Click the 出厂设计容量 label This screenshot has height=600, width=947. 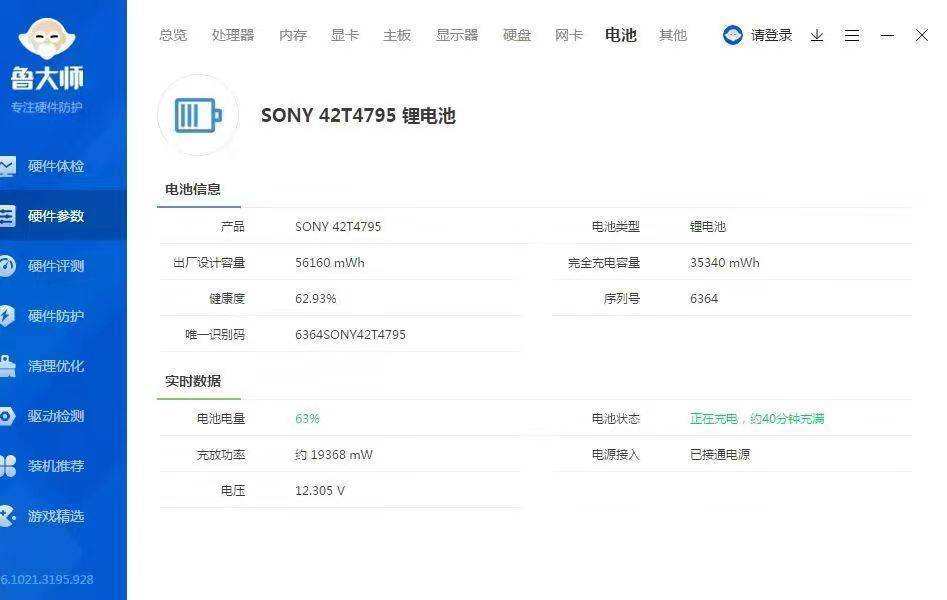(209, 263)
